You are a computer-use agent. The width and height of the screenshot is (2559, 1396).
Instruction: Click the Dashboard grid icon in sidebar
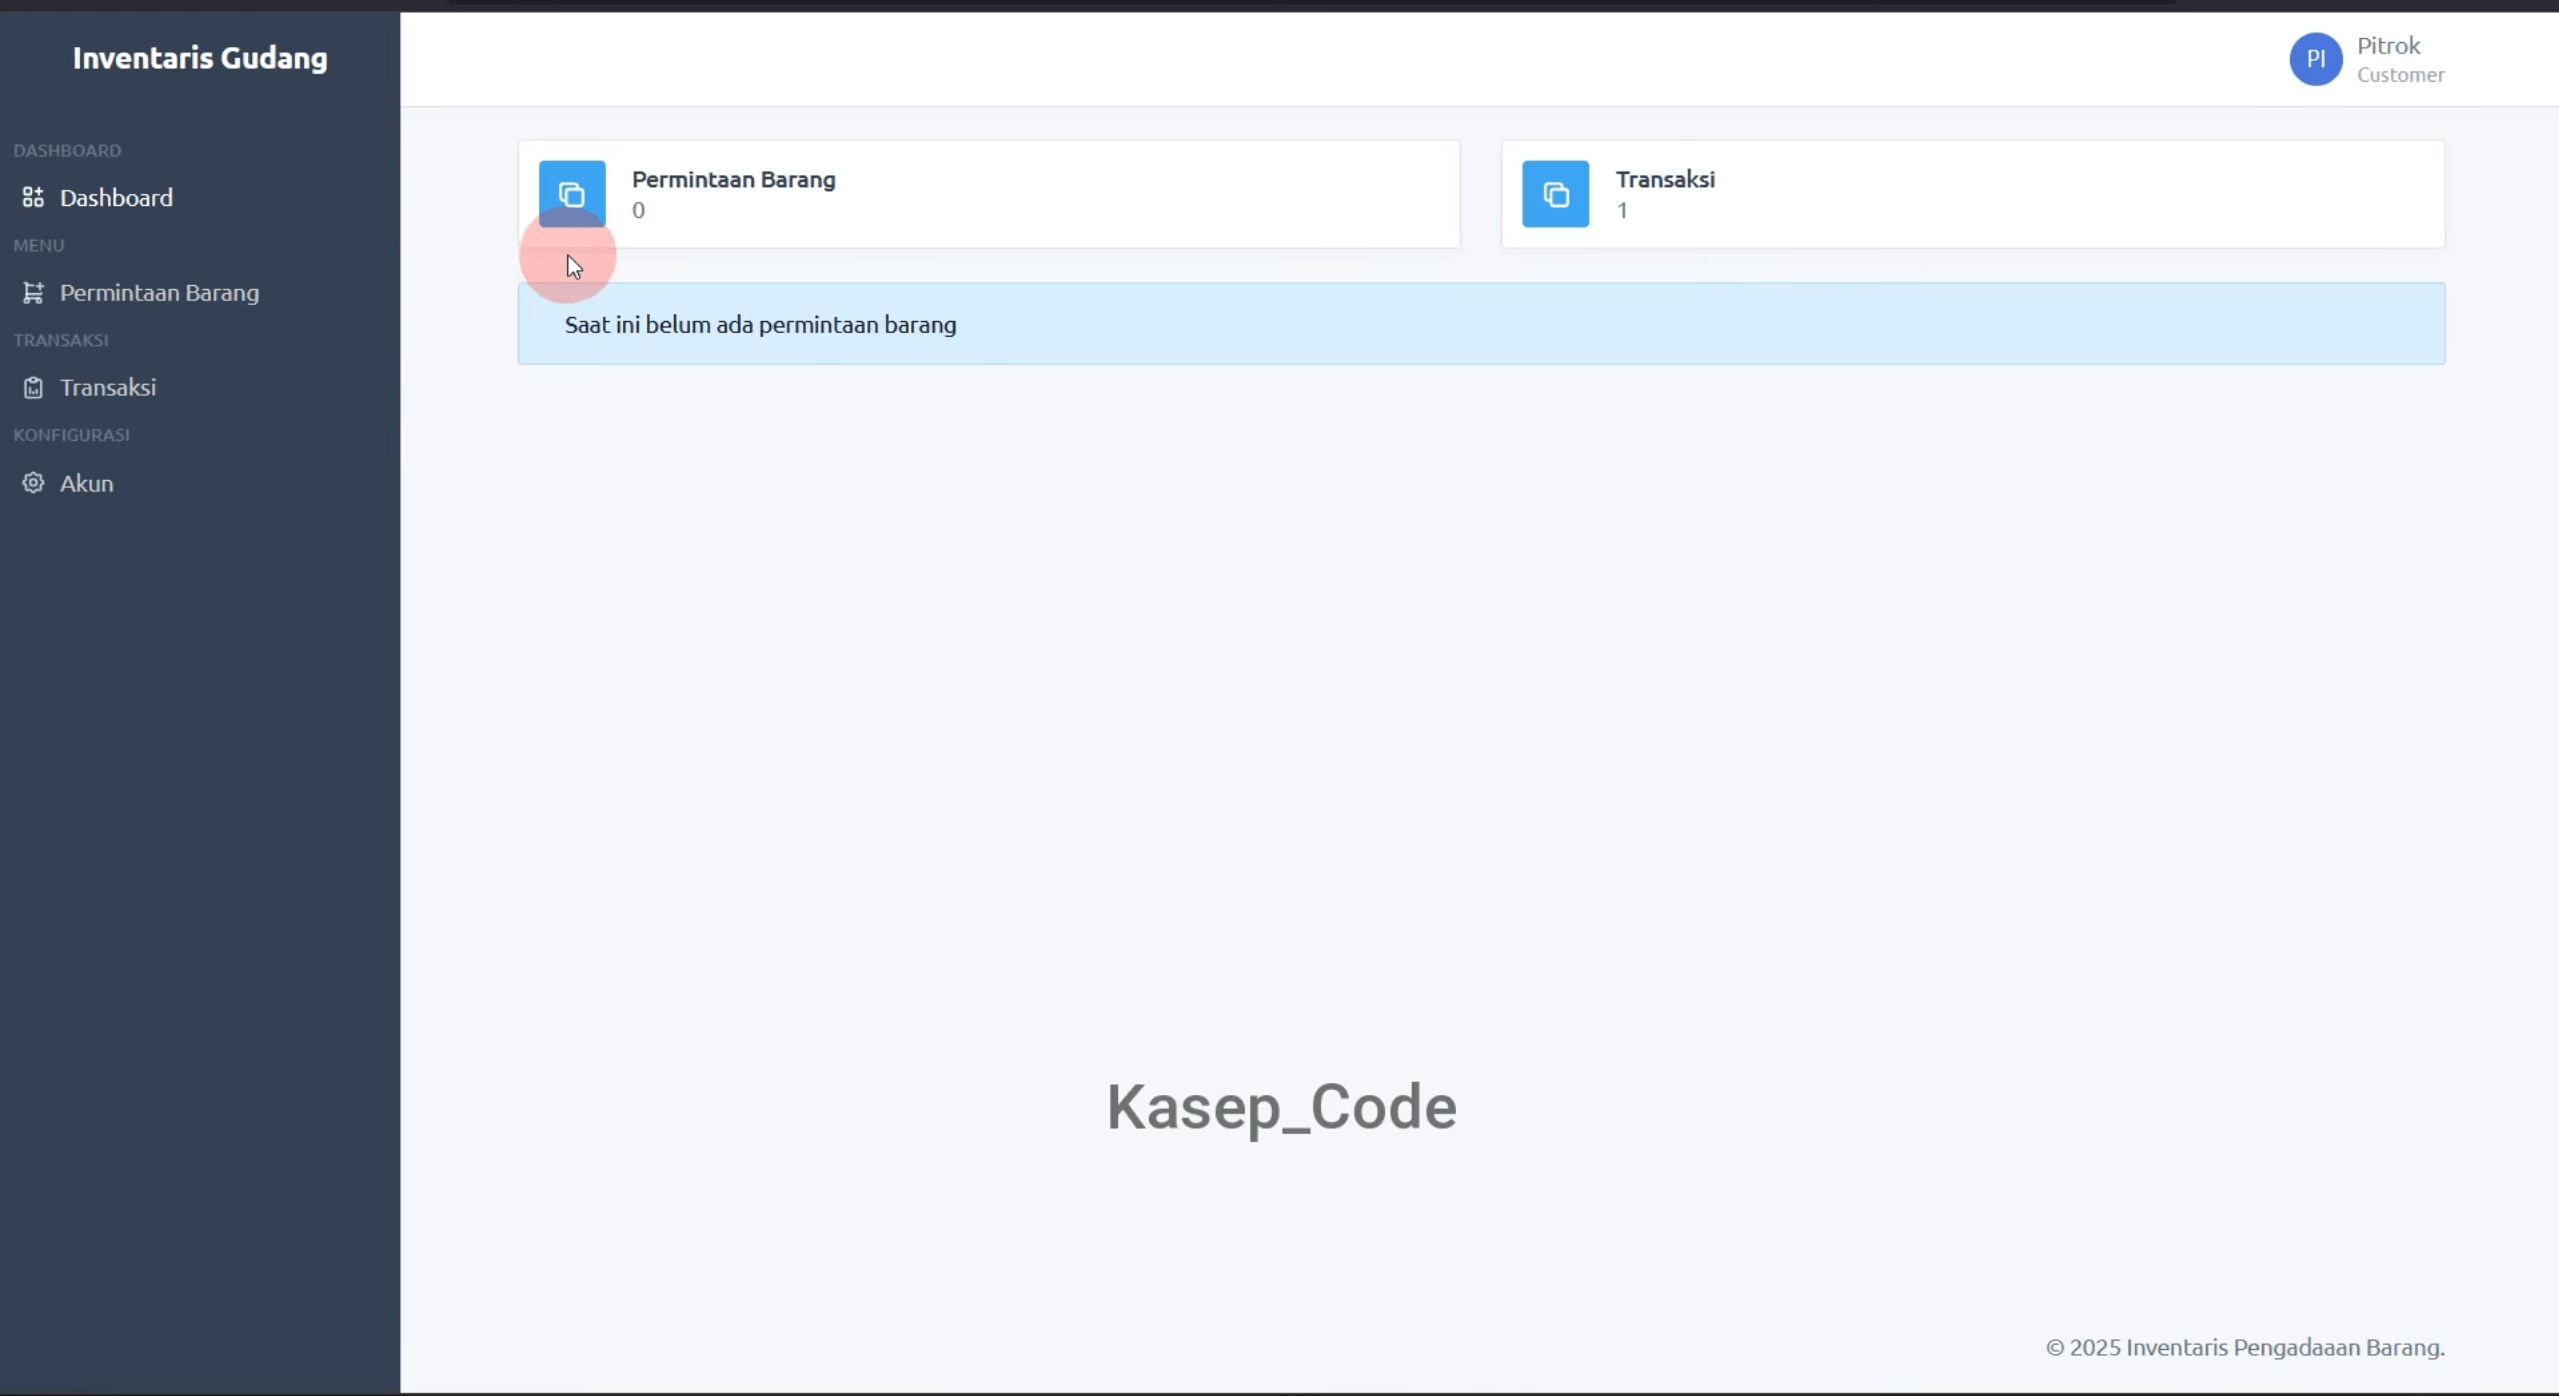[33, 197]
